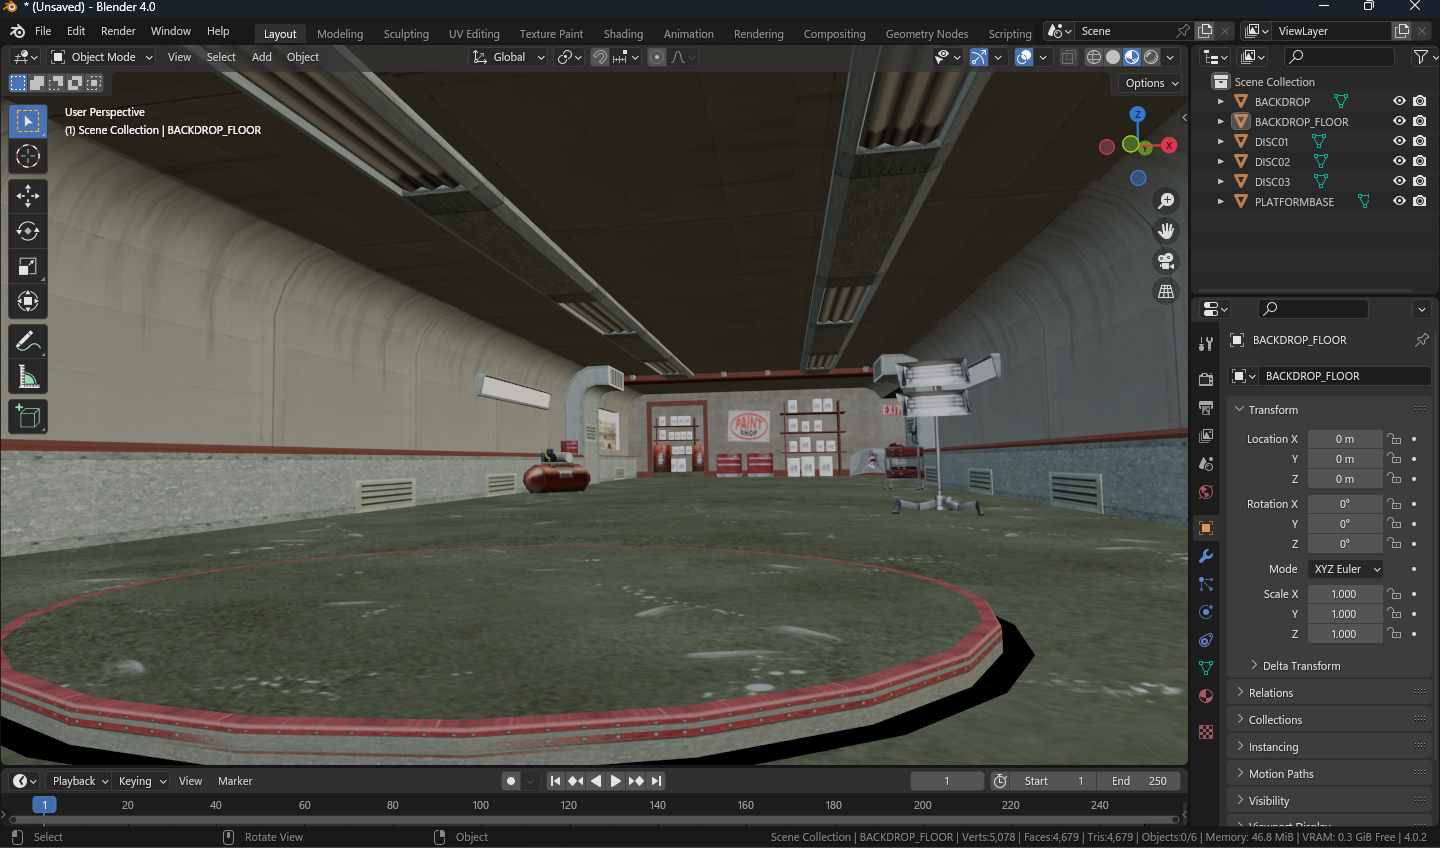1440x848 pixels.
Task: Open the Object Mode dropdown
Action: pos(102,57)
